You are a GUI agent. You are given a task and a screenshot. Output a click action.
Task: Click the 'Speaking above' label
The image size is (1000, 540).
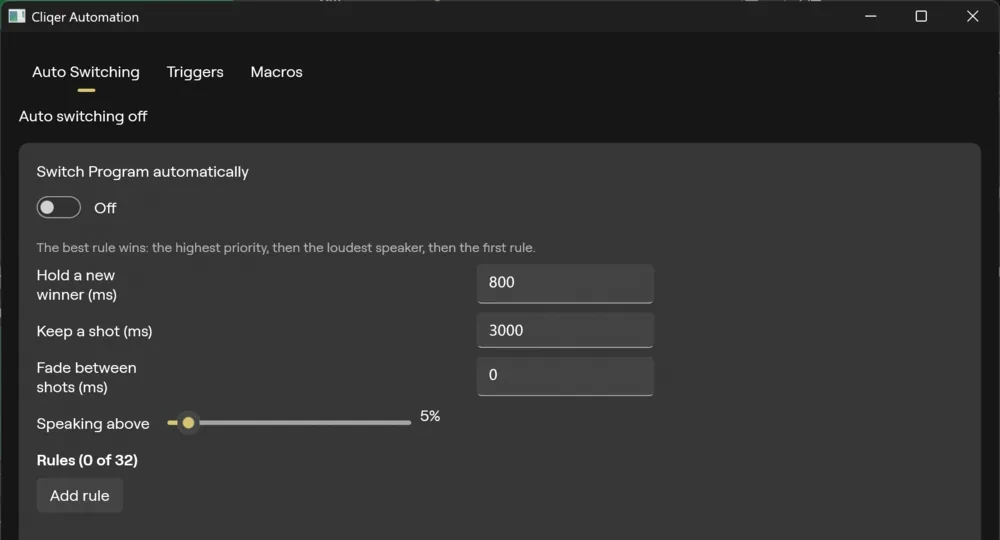click(x=93, y=424)
